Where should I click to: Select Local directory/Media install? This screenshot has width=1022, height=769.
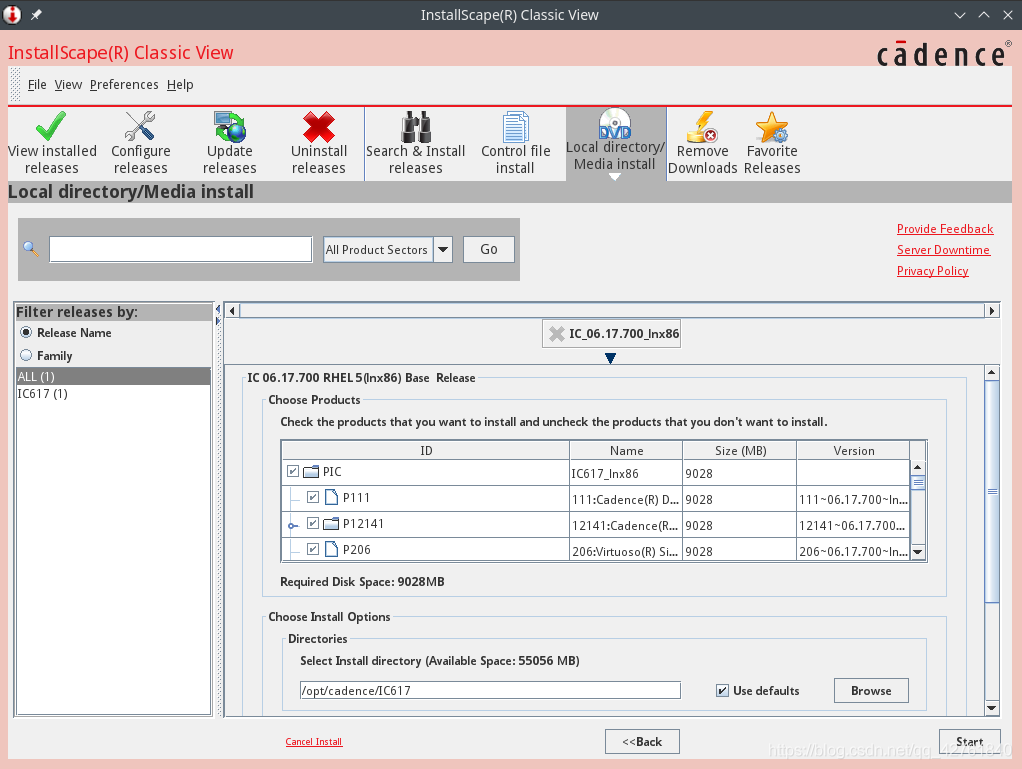click(615, 142)
